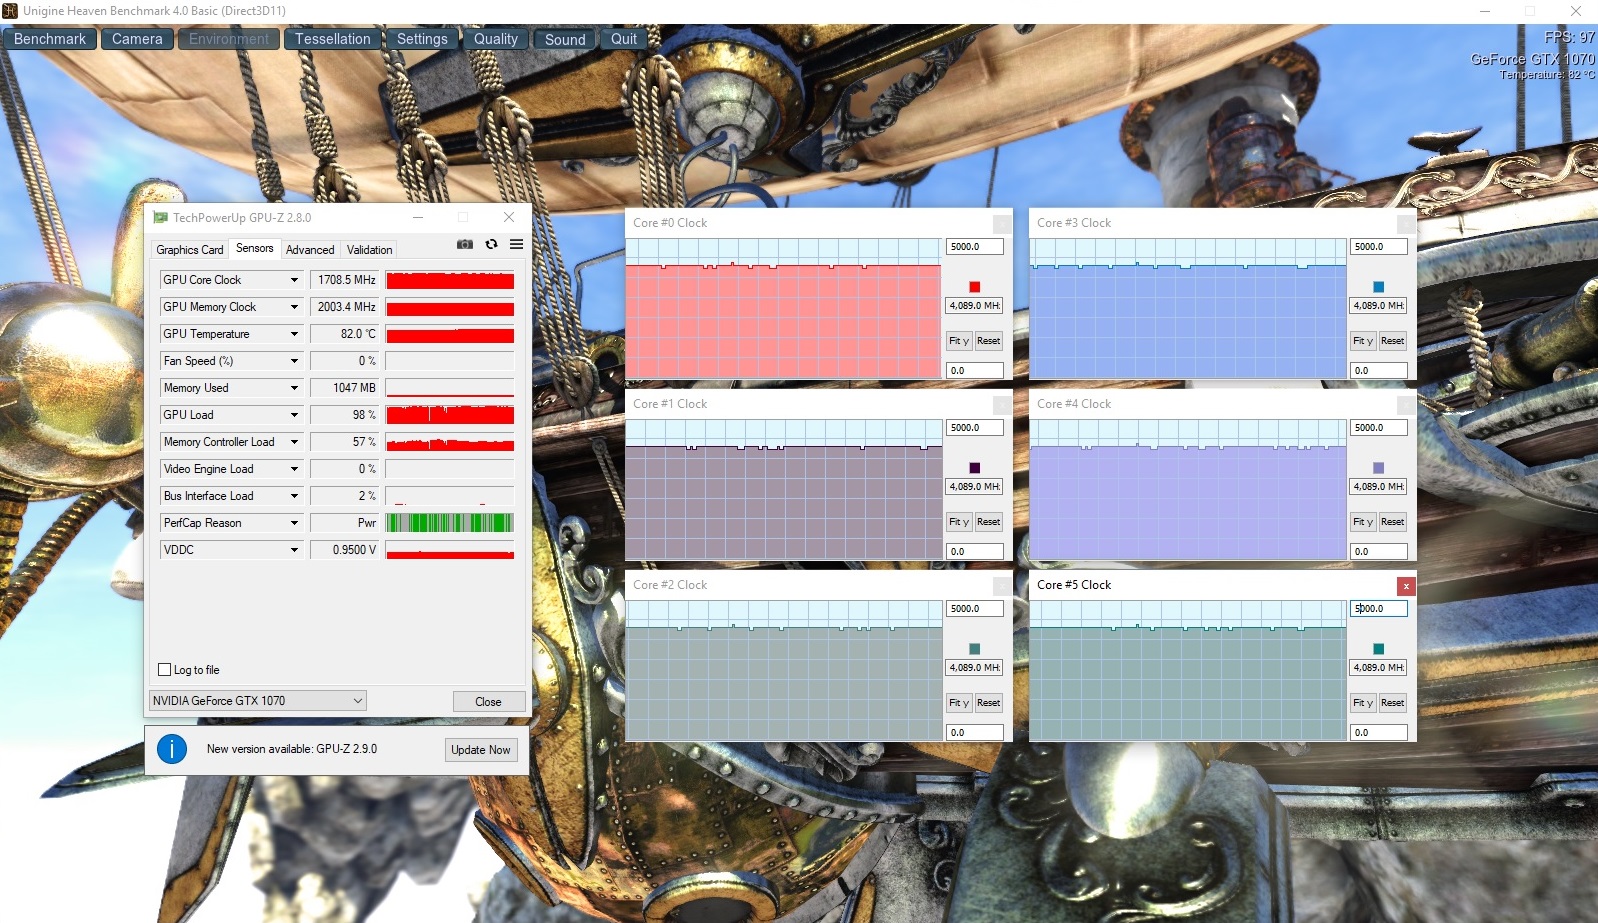Expand the GPU Core Clock sensor dropdown
This screenshot has width=1598, height=923.
(294, 280)
